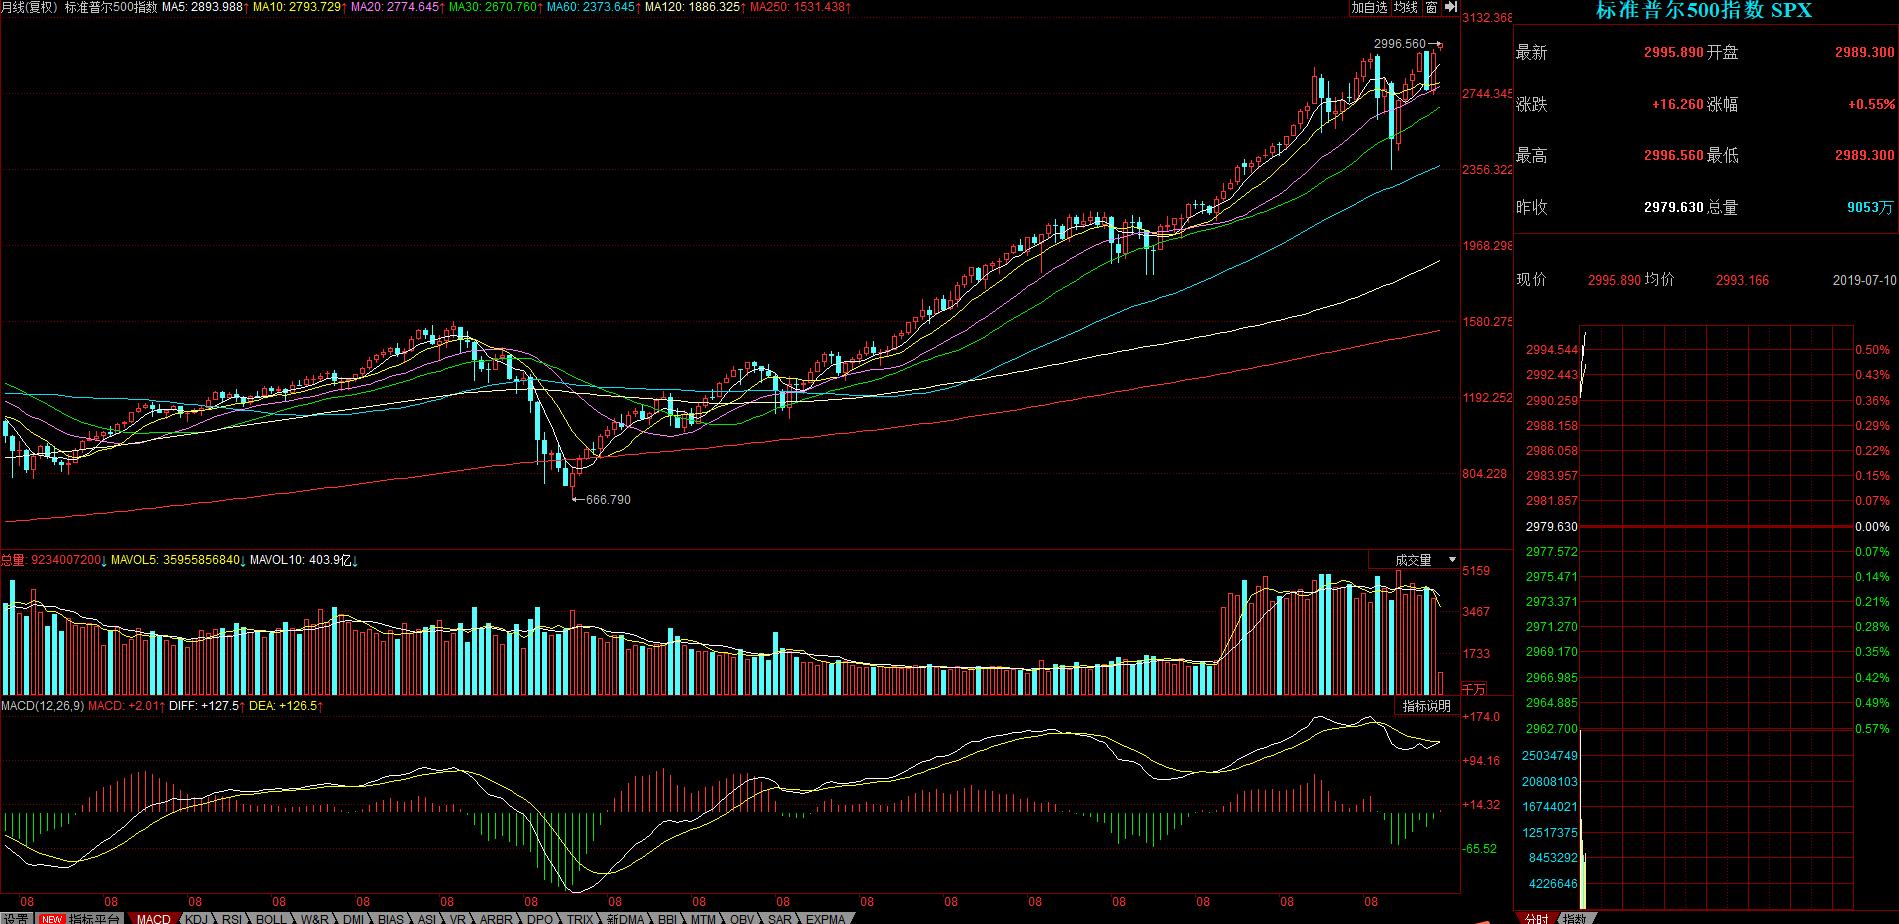Select the BOLL indicator tab

271,919
